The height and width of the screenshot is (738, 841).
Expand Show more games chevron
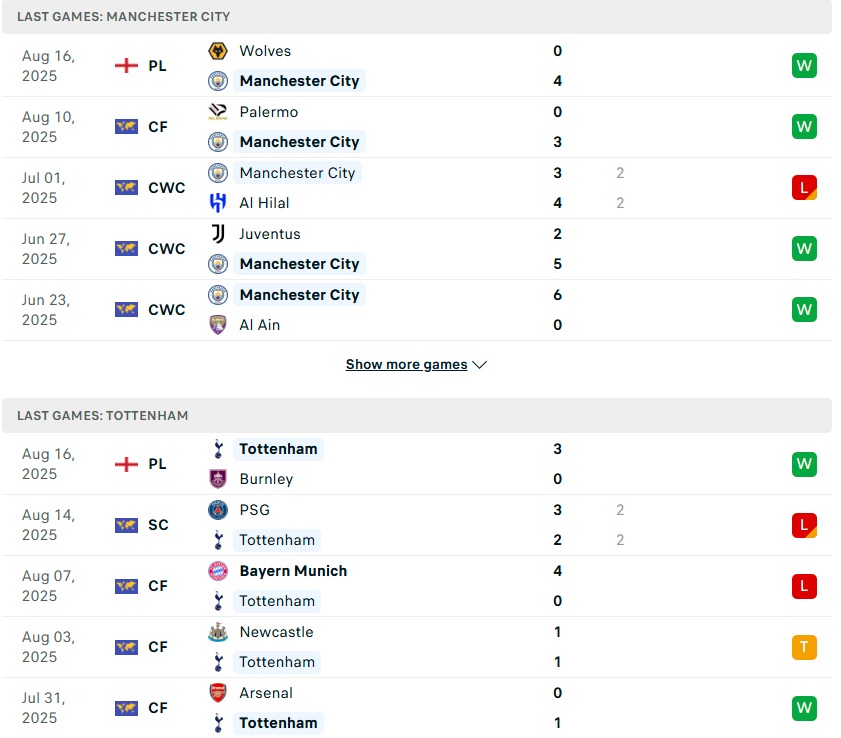pos(479,365)
